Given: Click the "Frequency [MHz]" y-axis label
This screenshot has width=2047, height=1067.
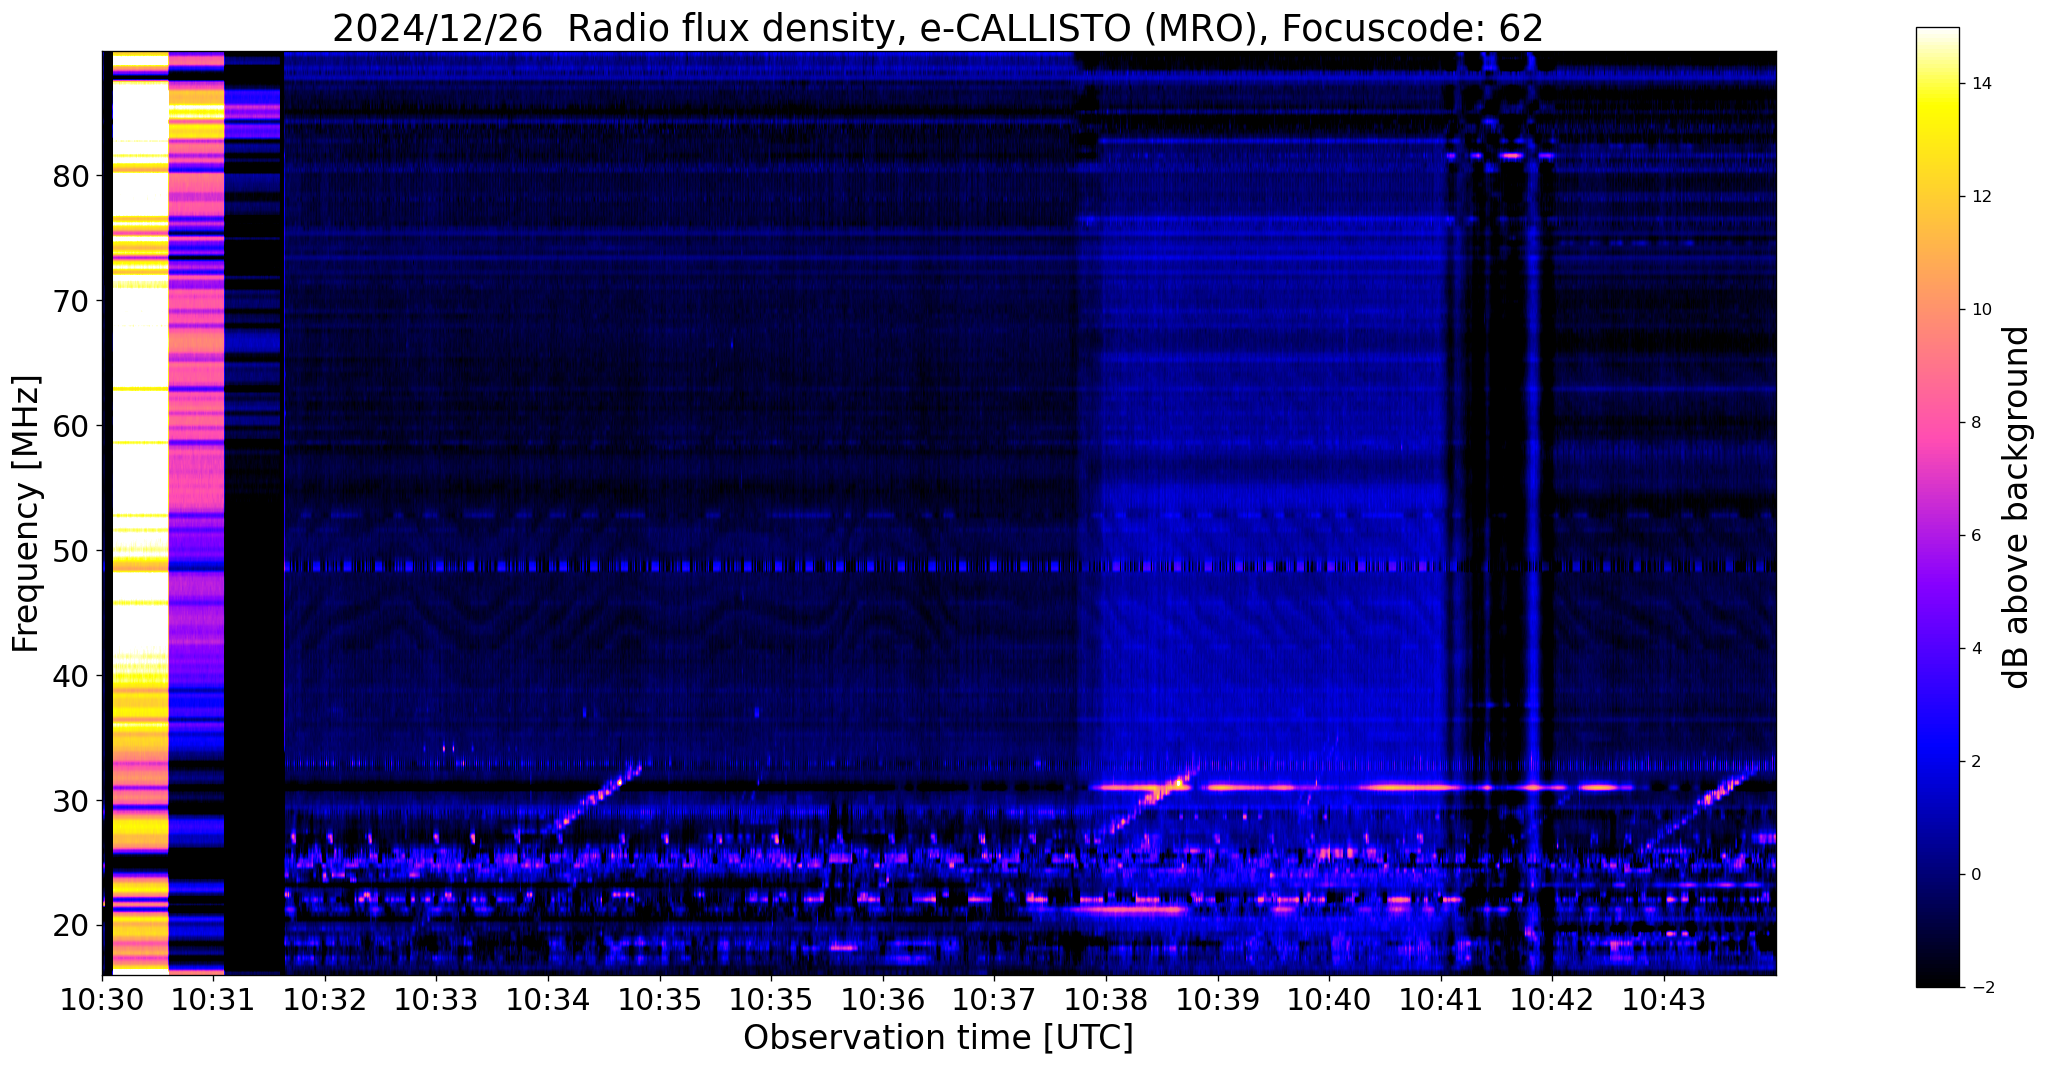Looking at the screenshot, I should point(26,513).
